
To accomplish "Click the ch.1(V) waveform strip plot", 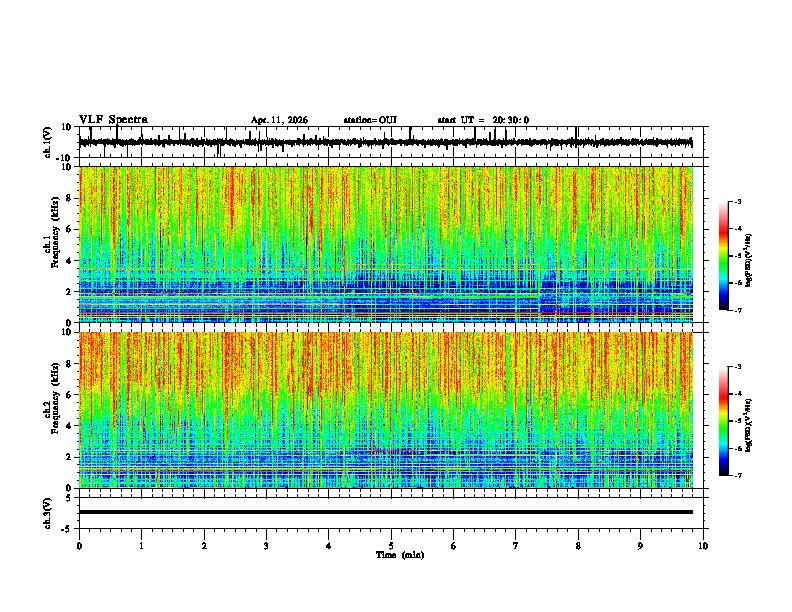I will click(393, 142).
